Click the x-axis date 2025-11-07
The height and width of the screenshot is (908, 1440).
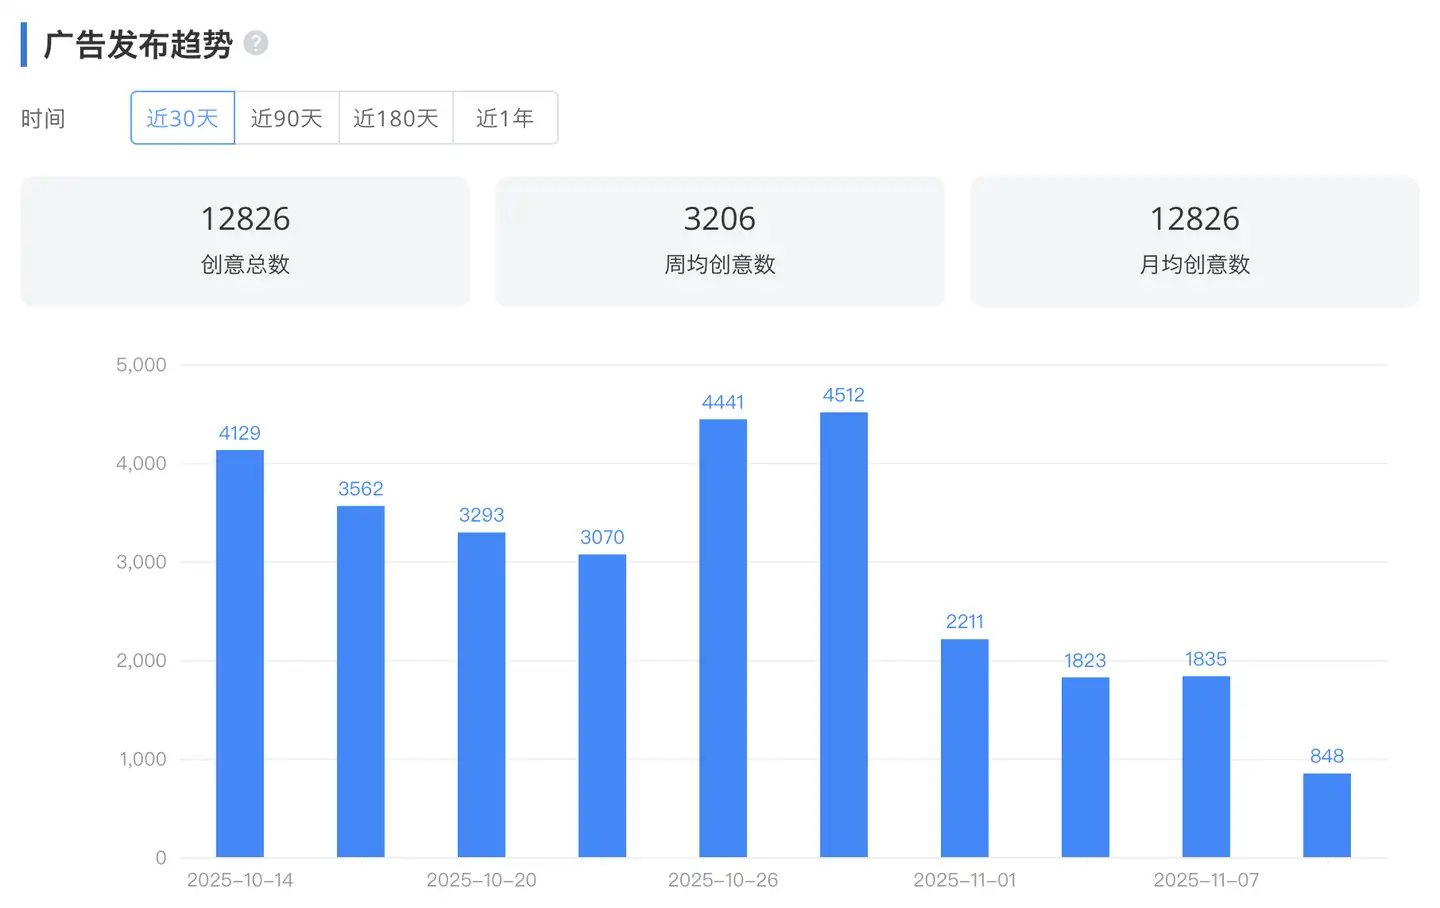[x=1206, y=880]
